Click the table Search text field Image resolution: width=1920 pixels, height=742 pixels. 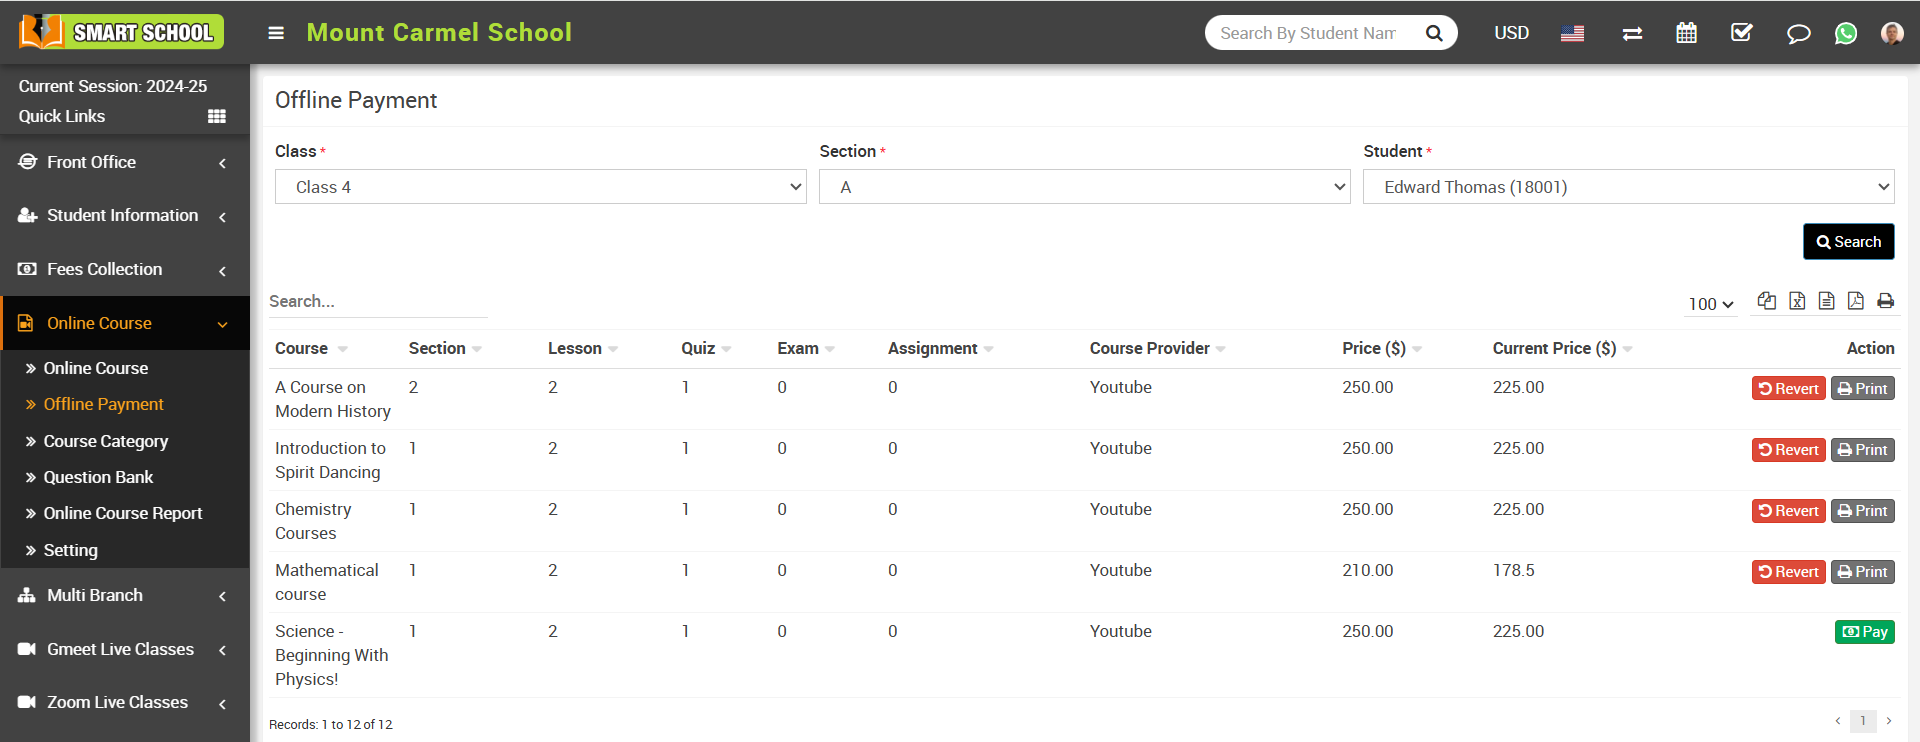[x=377, y=301]
